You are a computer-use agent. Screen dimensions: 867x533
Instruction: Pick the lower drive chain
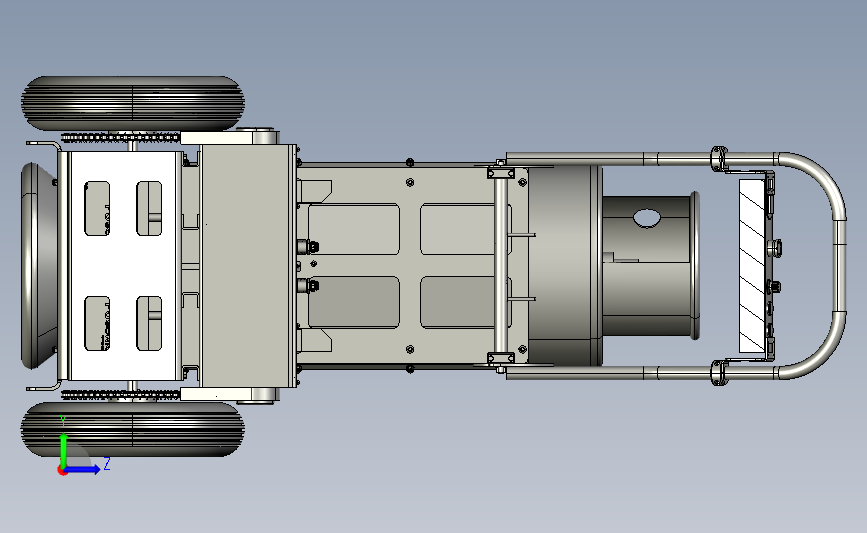tap(120, 394)
